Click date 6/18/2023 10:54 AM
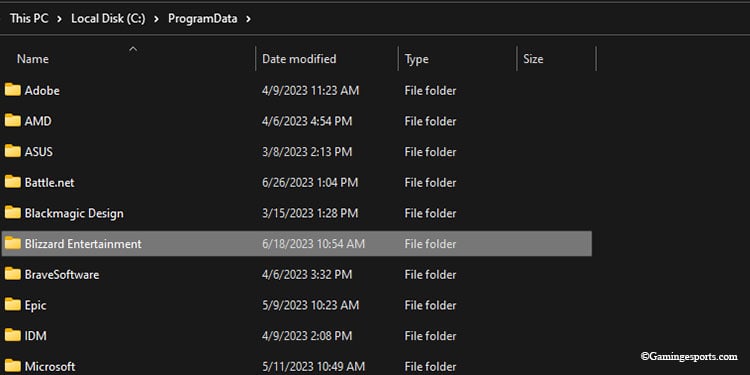Screen dimensions: 750x375 313,243
